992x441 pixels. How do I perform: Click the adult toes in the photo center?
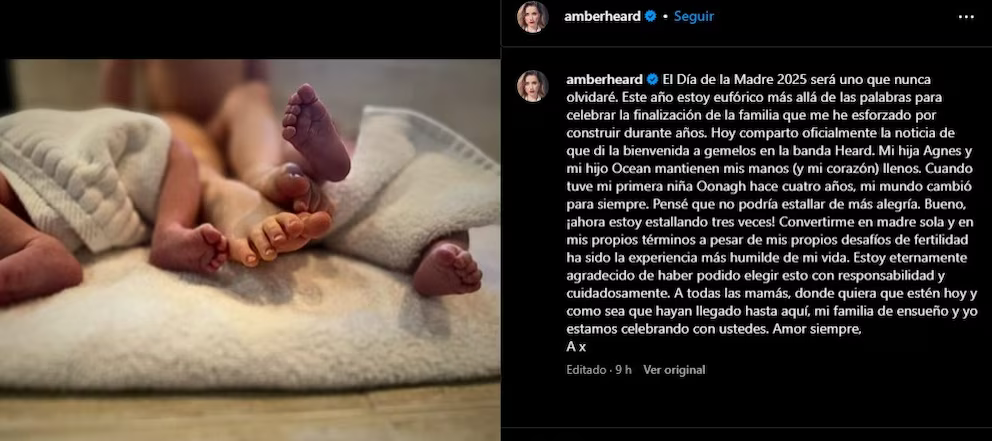(x=282, y=235)
